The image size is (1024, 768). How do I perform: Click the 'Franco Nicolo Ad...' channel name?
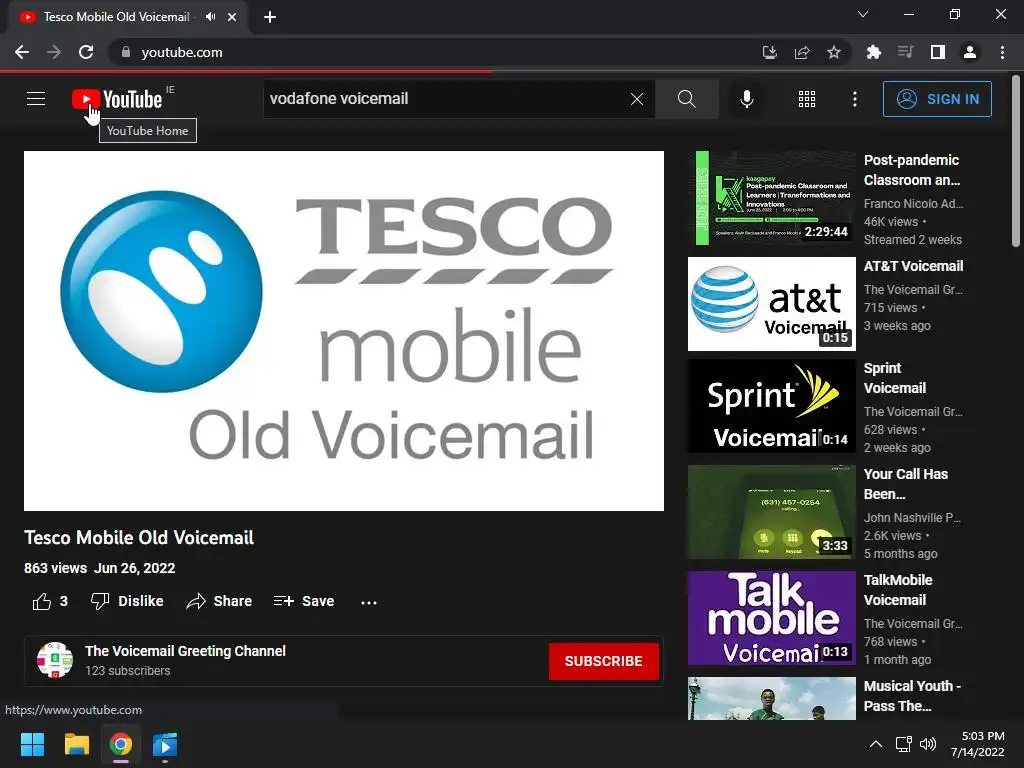tap(914, 204)
